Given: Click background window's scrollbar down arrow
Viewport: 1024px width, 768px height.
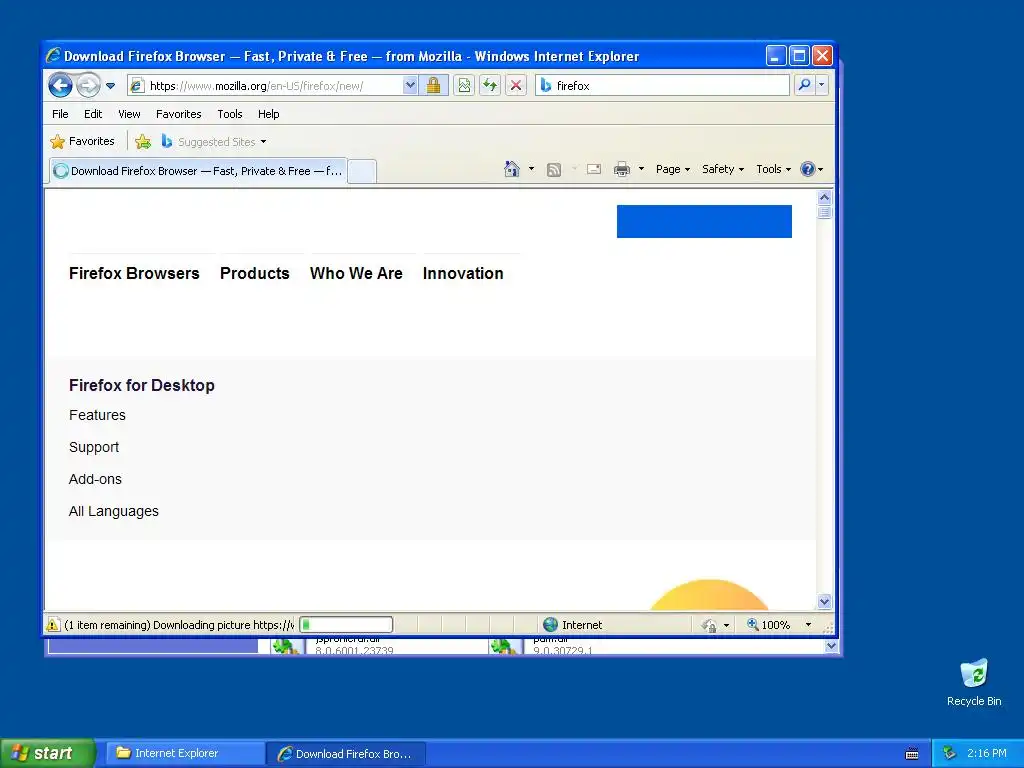Looking at the screenshot, I should 831,646.
